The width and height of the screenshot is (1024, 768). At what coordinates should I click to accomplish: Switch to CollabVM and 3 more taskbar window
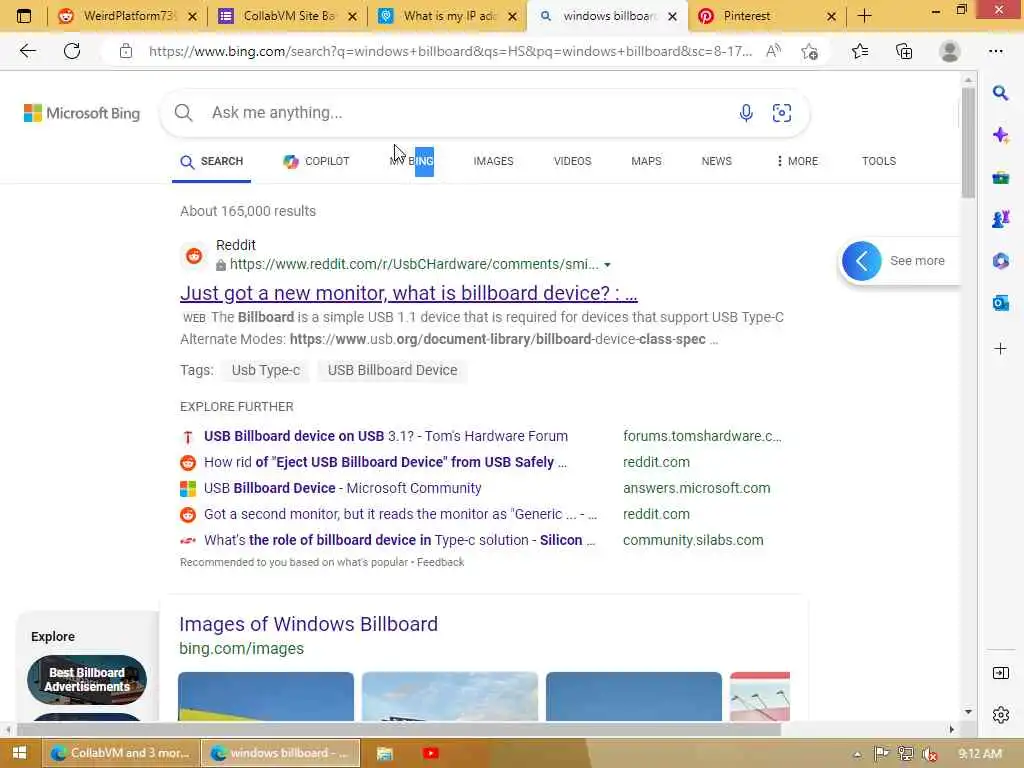click(121, 753)
